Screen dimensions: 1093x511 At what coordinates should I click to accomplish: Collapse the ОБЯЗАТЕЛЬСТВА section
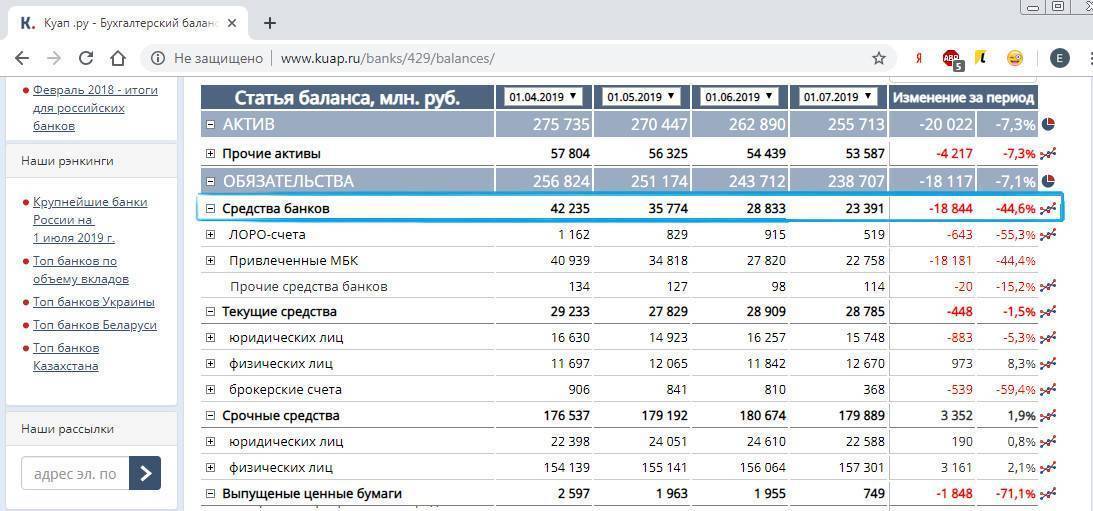tap(211, 182)
